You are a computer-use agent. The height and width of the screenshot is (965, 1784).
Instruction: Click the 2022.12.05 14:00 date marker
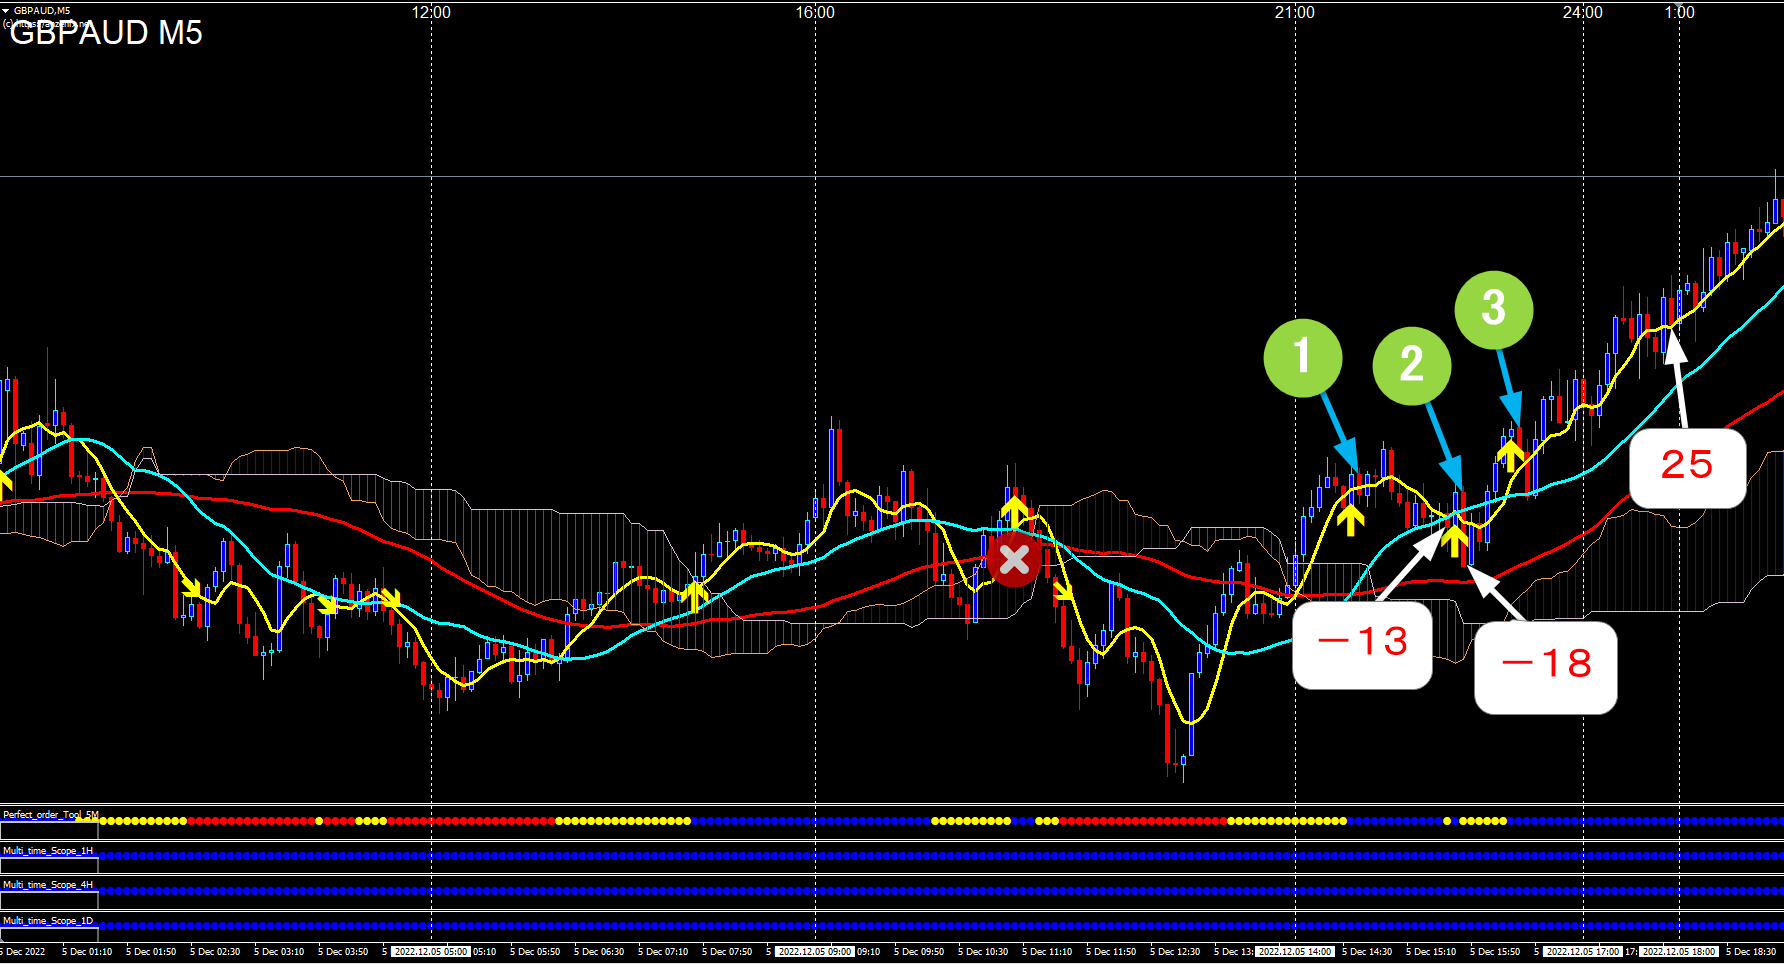click(1295, 952)
